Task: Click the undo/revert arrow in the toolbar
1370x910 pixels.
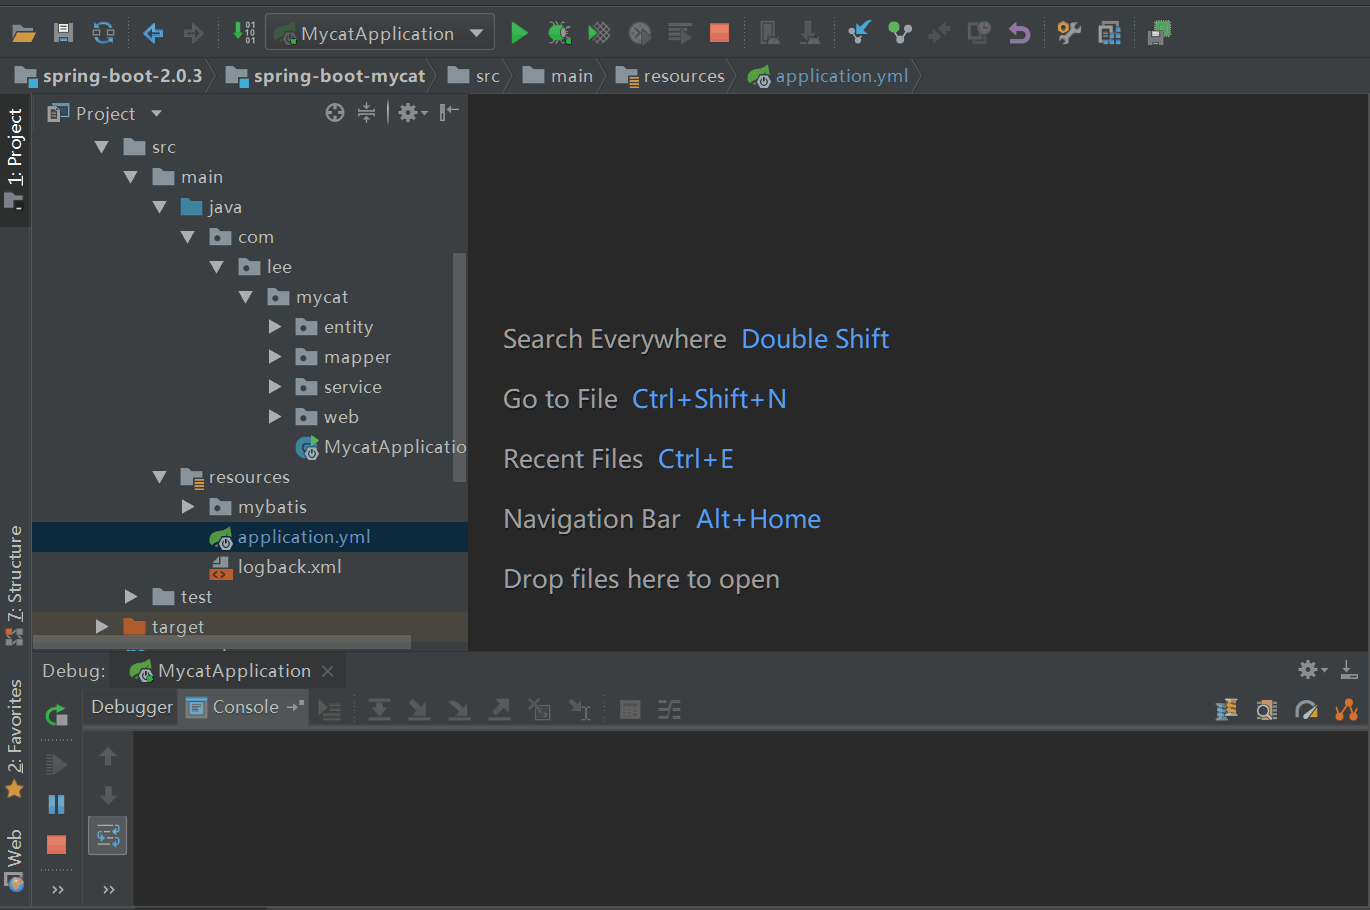Action: click(1019, 33)
